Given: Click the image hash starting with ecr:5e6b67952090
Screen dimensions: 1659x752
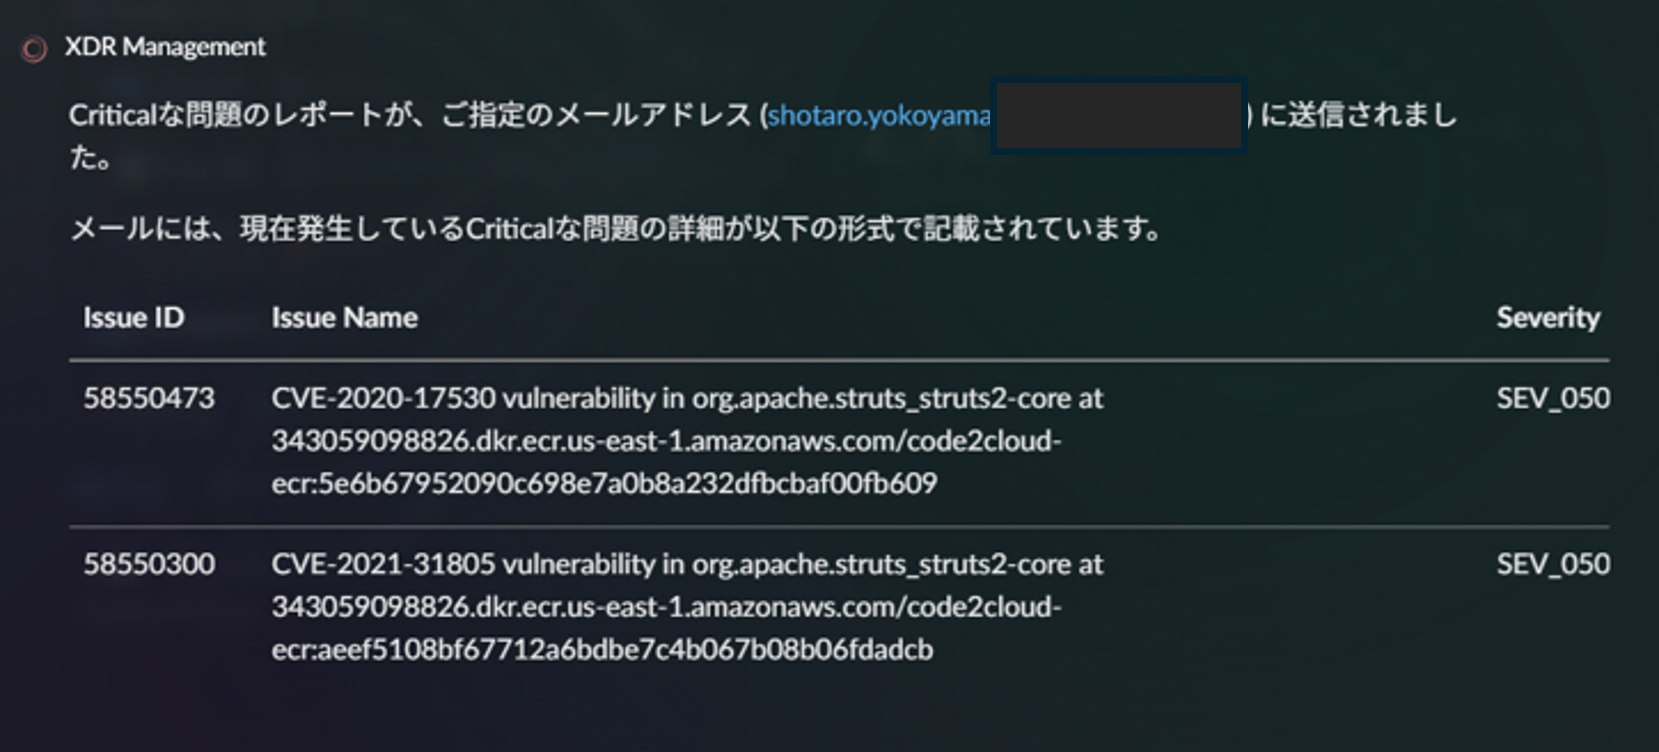Looking at the screenshot, I should [604, 483].
